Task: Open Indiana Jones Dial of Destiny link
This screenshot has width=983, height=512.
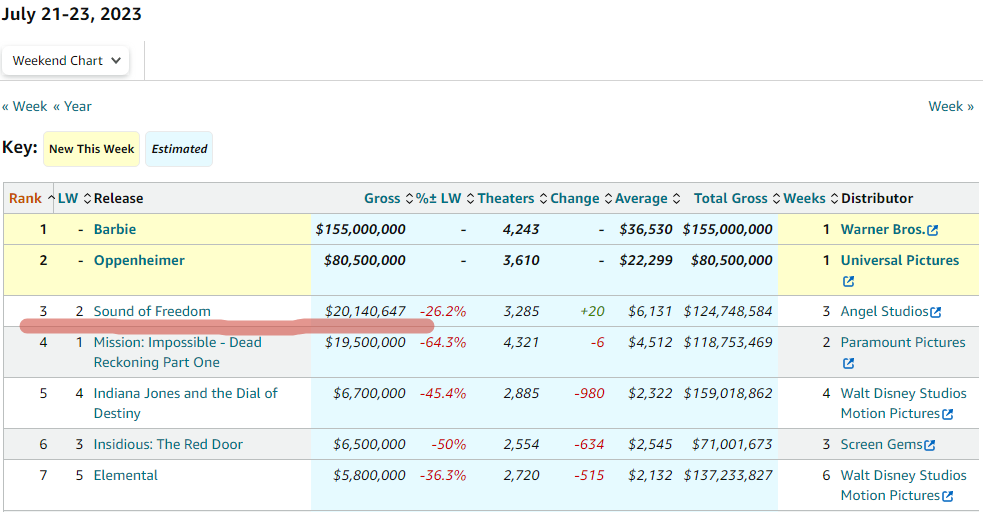Action: (186, 403)
